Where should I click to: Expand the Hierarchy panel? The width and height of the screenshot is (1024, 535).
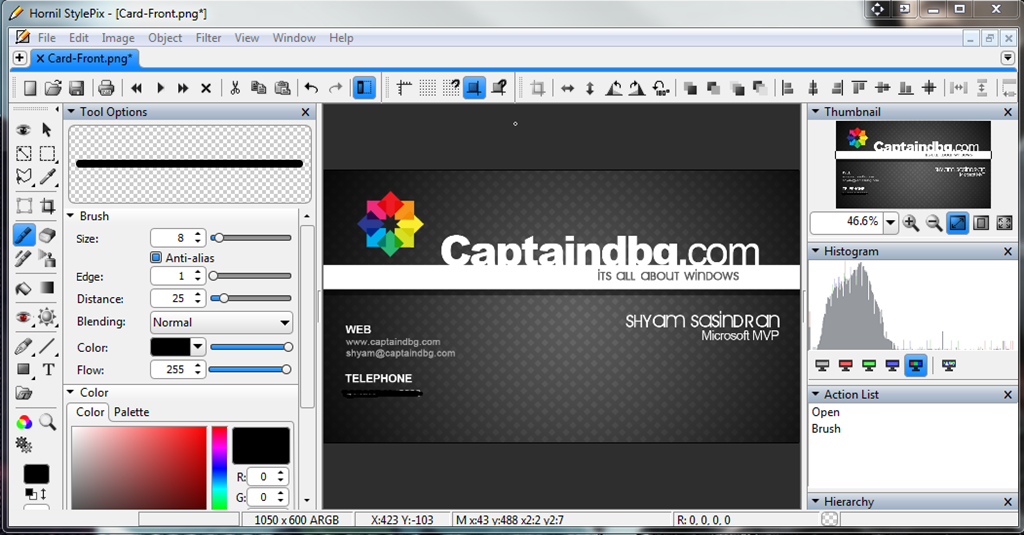(815, 501)
